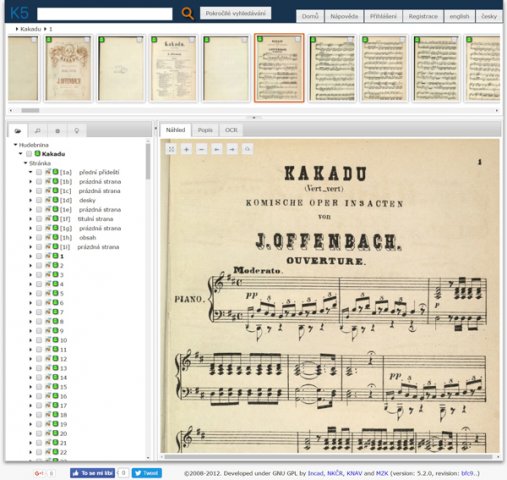Click the page type icon on [1f] row
Viewport: 507px width, 480px height.
(48, 219)
